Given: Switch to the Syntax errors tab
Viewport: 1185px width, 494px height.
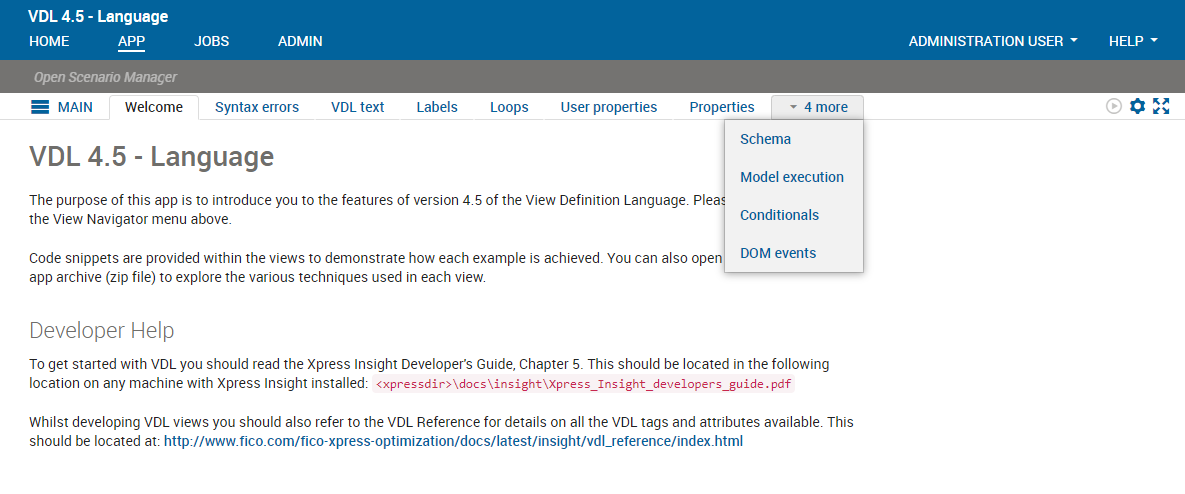Looking at the screenshot, I should pyautogui.click(x=257, y=107).
